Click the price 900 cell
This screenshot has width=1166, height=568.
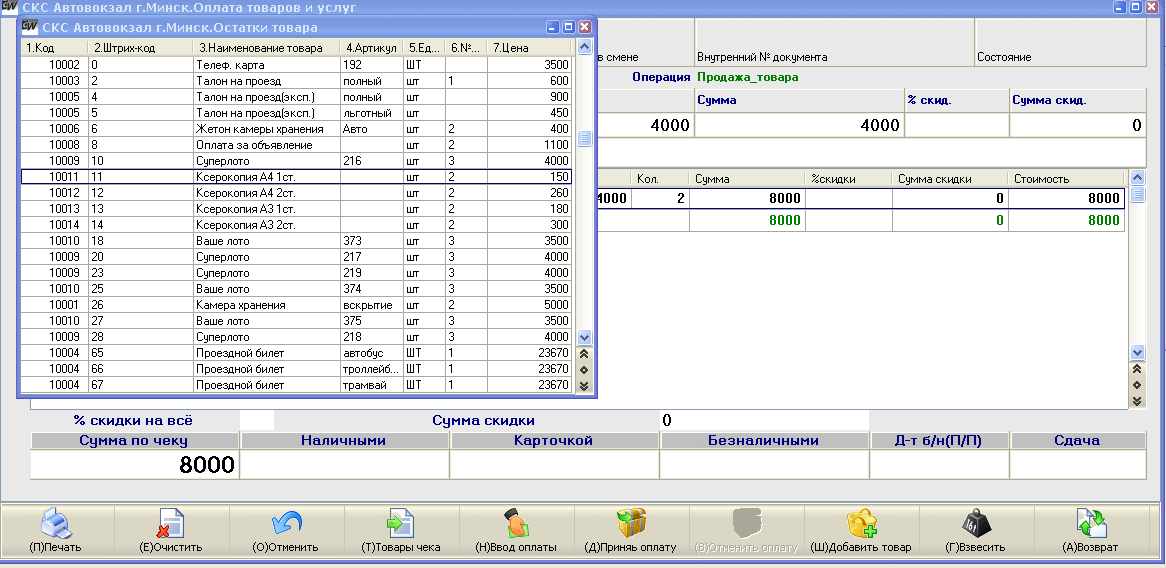(529, 97)
